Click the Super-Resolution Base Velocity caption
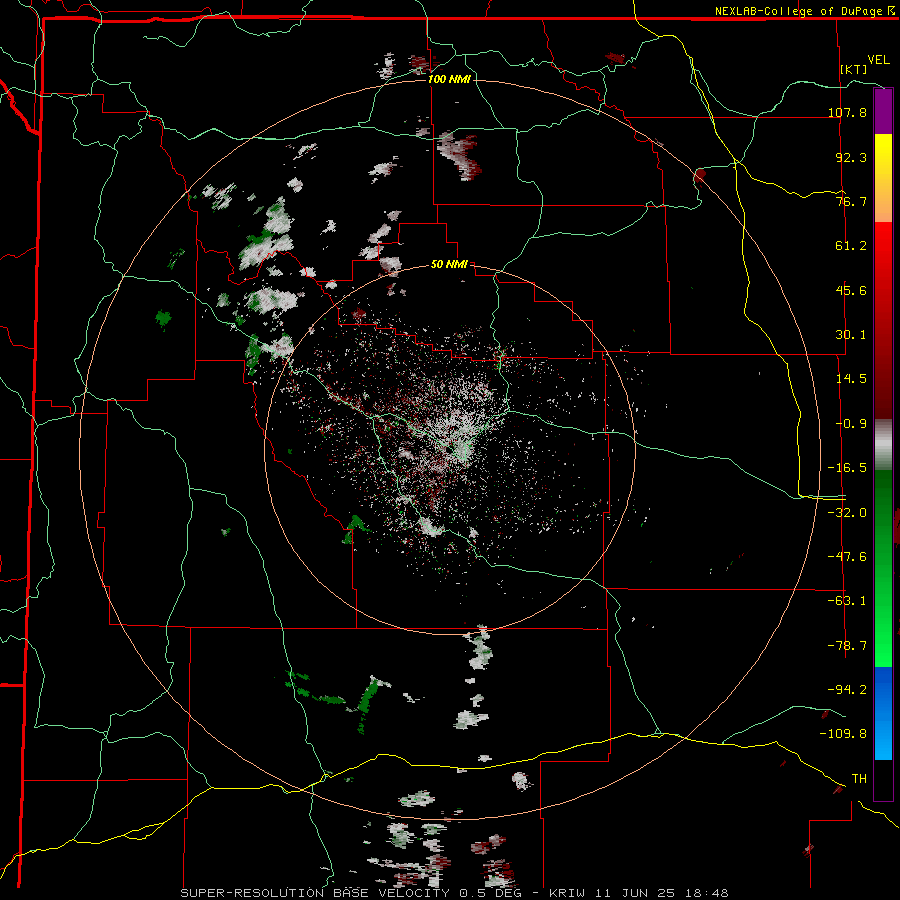Screen dimensions: 900x900 (x=454, y=893)
